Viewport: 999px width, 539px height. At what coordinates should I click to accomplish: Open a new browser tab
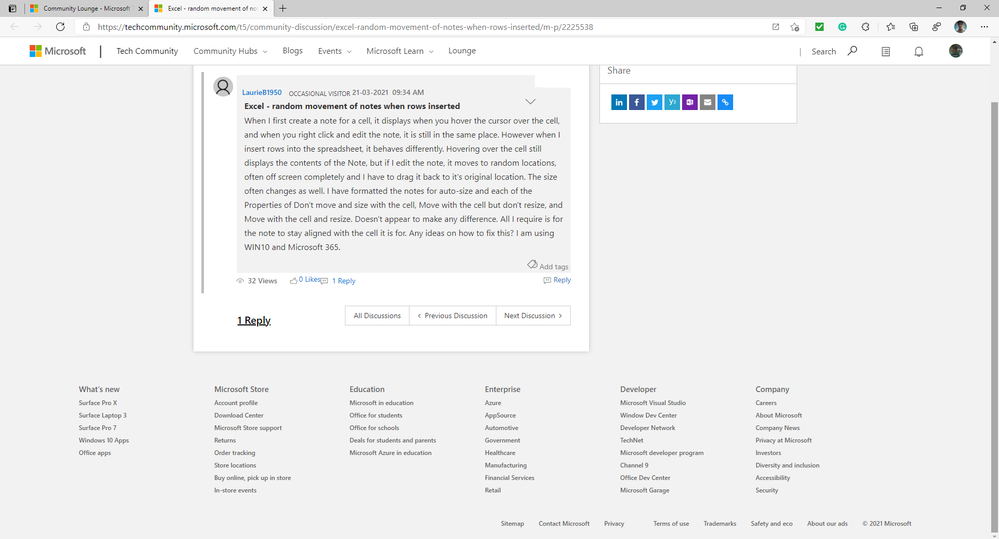tap(283, 8)
